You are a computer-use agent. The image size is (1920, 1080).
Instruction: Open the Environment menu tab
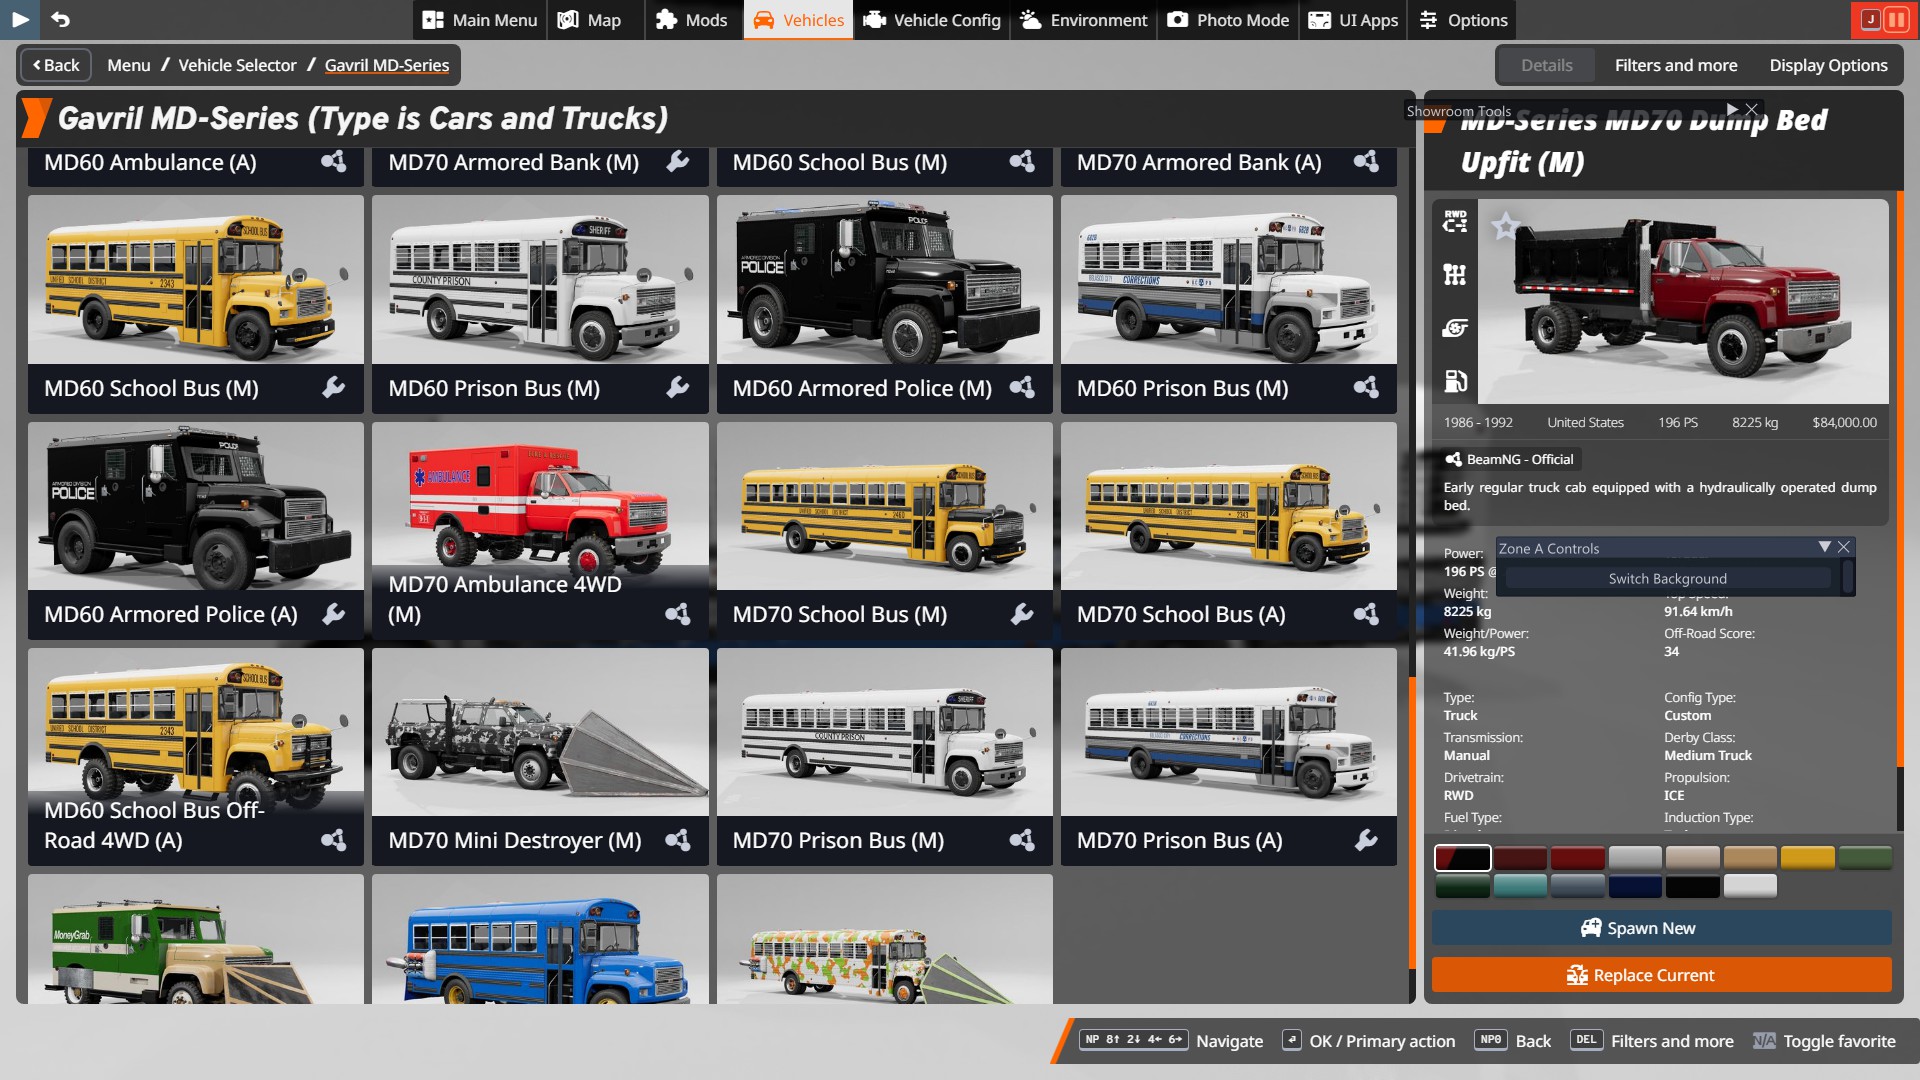click(x=1084, y=20)
